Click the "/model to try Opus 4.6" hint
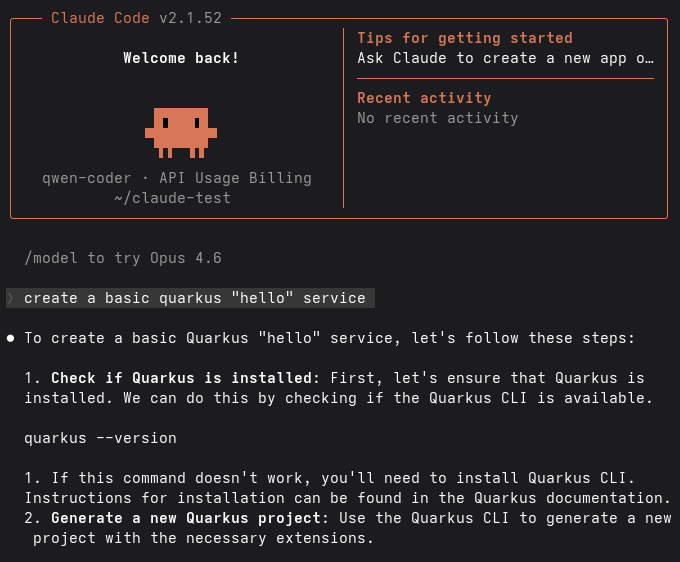 (x=123, y=258)
